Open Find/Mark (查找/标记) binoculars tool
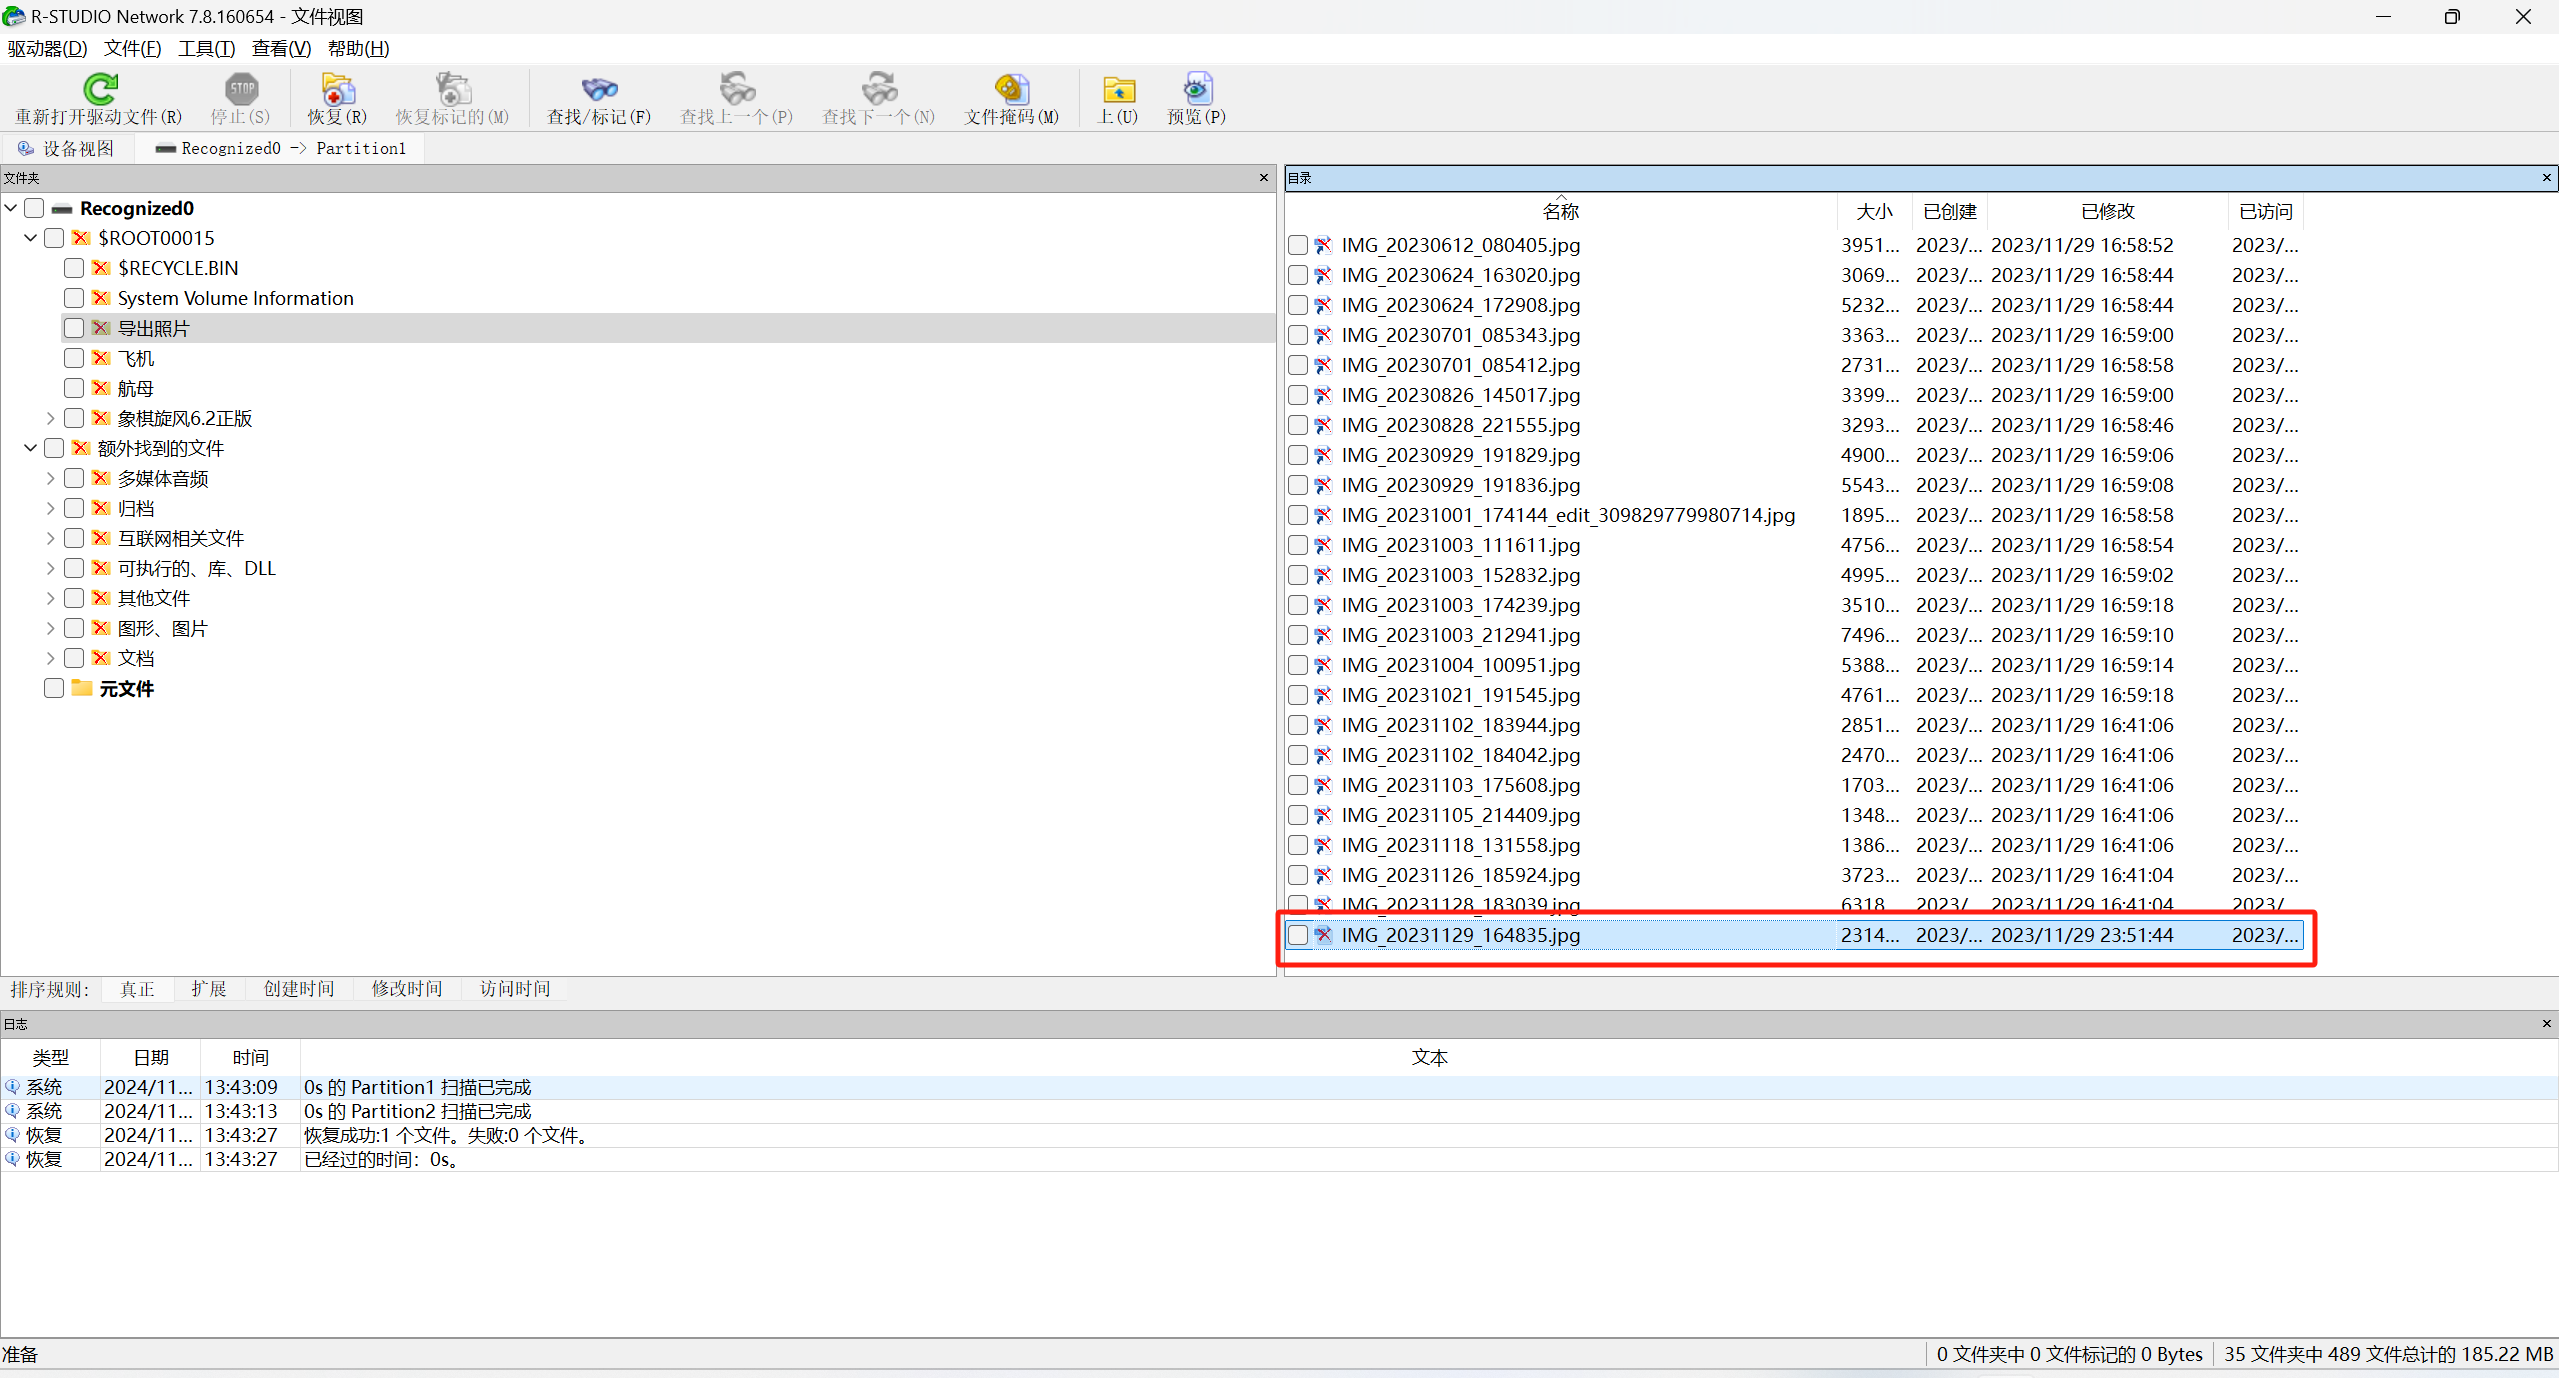 pyautogui.click(x=599, y=89)
